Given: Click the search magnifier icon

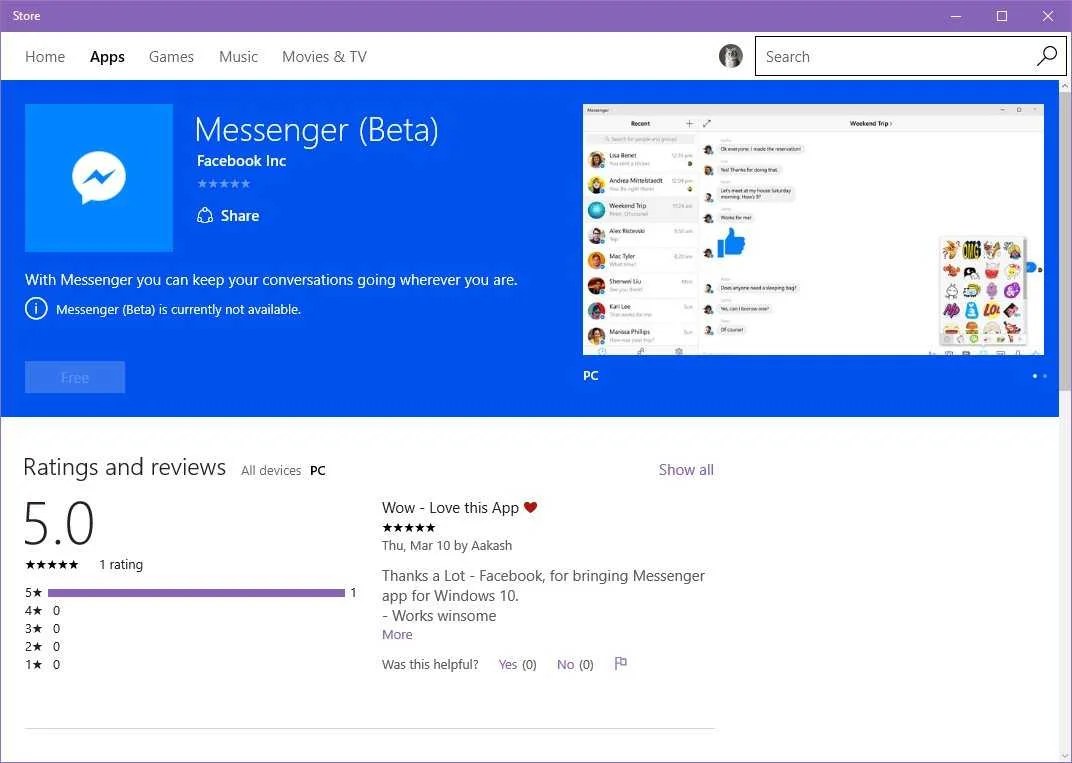Looking at the screenshot, I should pyautogui.click(x=1047, y=56).
